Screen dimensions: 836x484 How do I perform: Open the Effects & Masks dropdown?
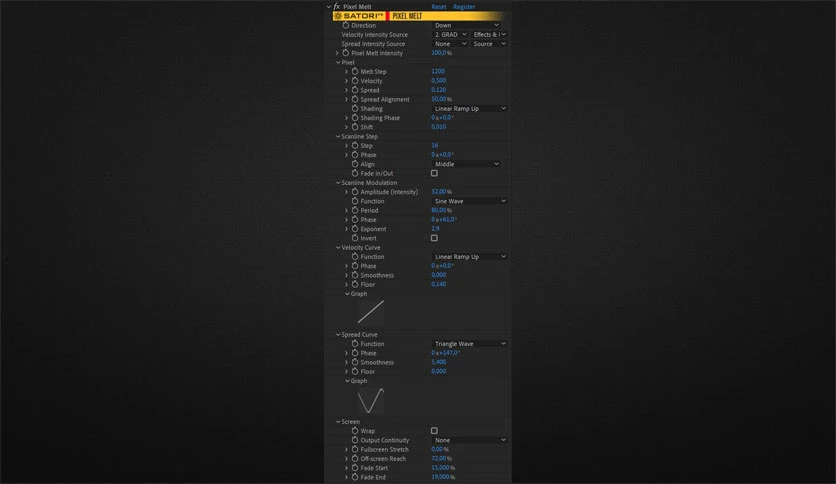tap(489, 35)
